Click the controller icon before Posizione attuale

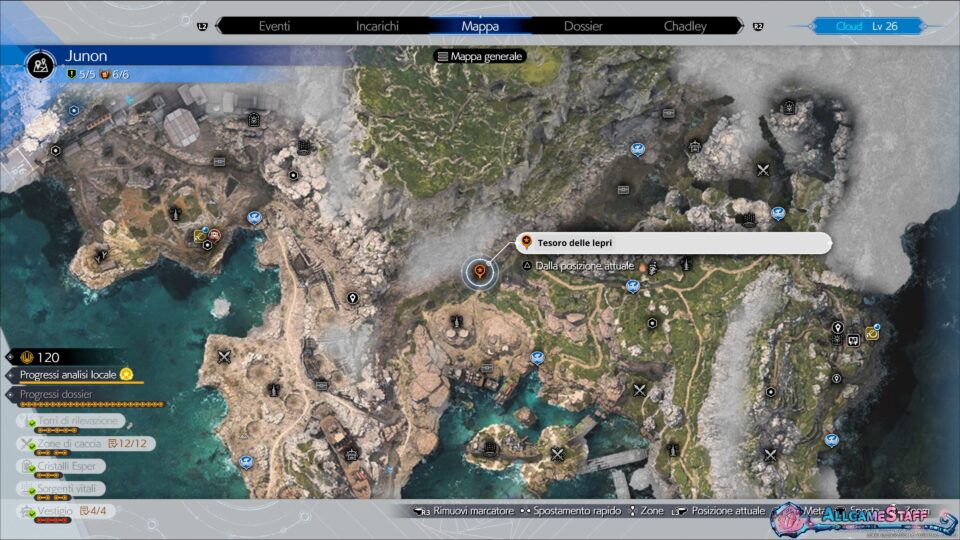(x=679, y=511)
